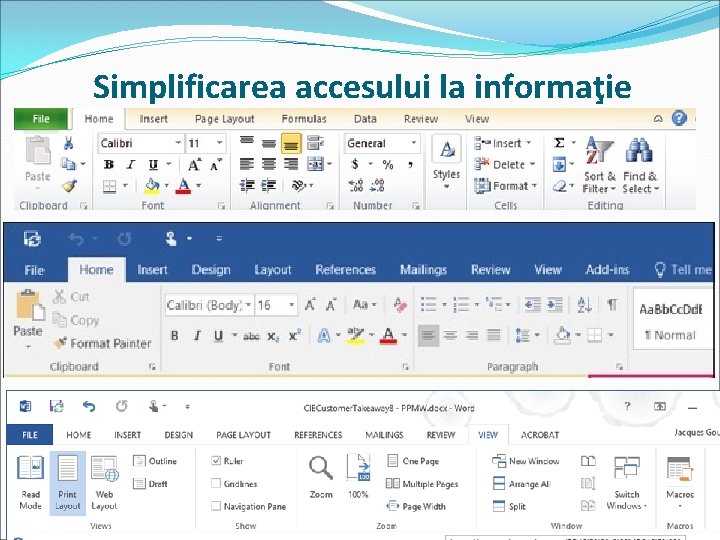Toggle the Ruler checkbox
Image resolution: width=720 pixels, height=540 pixels.
[x=216, y=460]
